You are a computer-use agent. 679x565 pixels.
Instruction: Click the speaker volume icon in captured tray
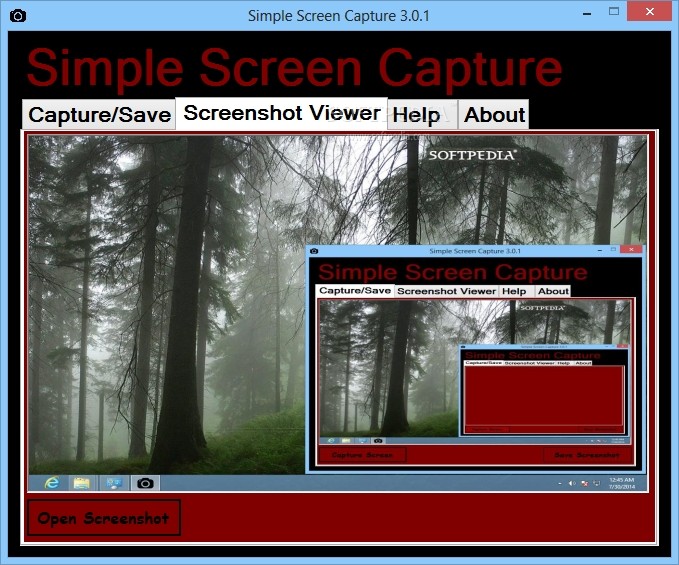point(572,483)
